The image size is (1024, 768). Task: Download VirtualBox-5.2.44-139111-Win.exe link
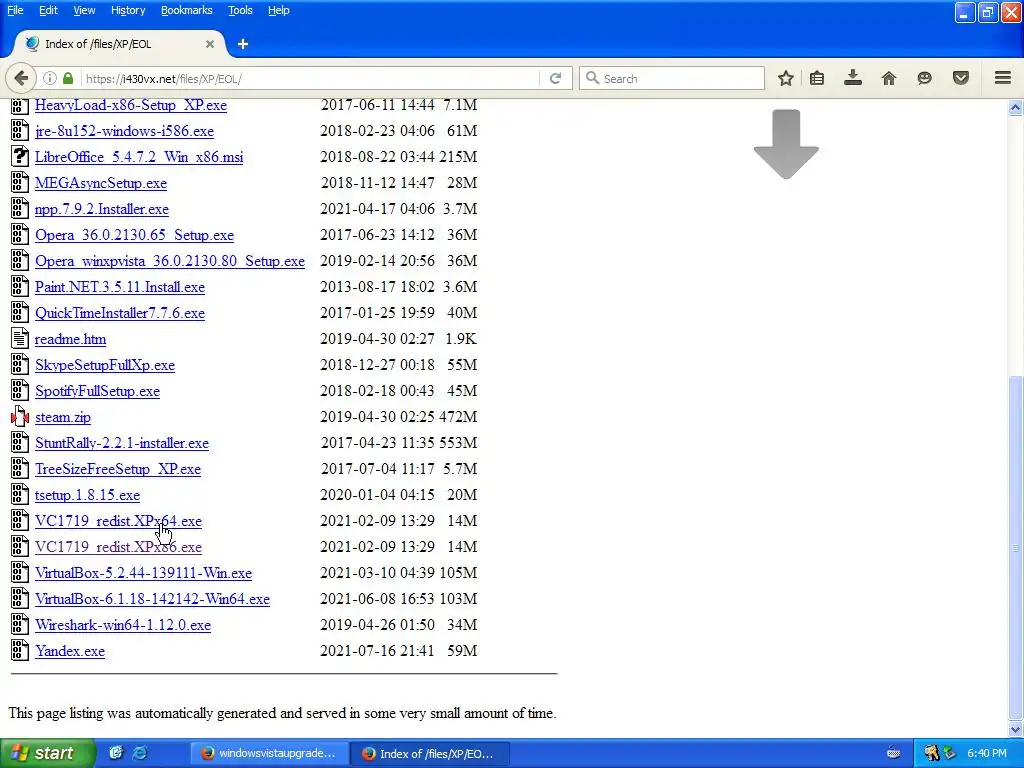click(x=143, y=573)
